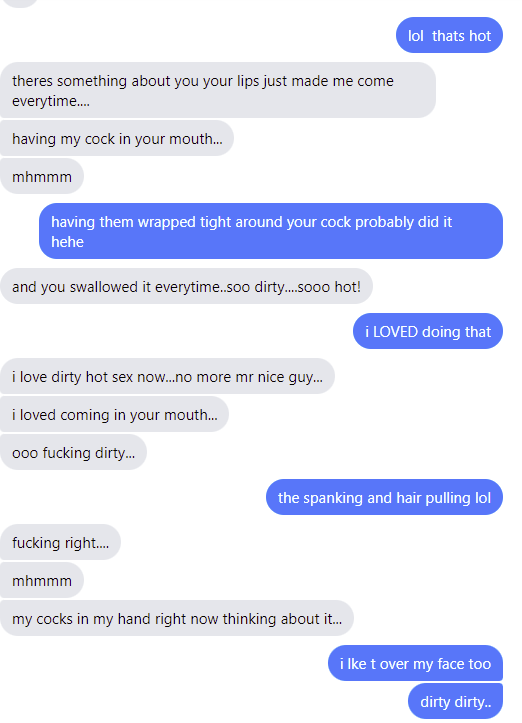Select the 'mhmmm' bubble below the 'right....' message
522x723 pixels.
coord(42,581)
